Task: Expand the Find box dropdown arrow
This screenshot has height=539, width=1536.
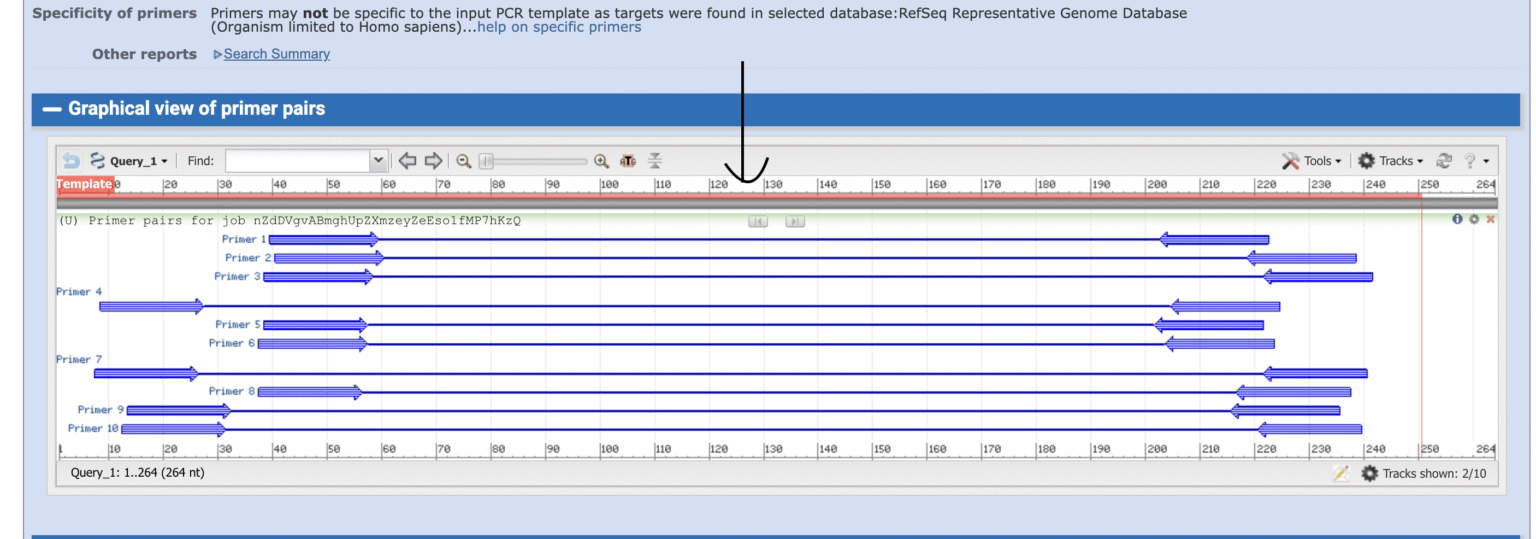Action: tap(378, 161)
